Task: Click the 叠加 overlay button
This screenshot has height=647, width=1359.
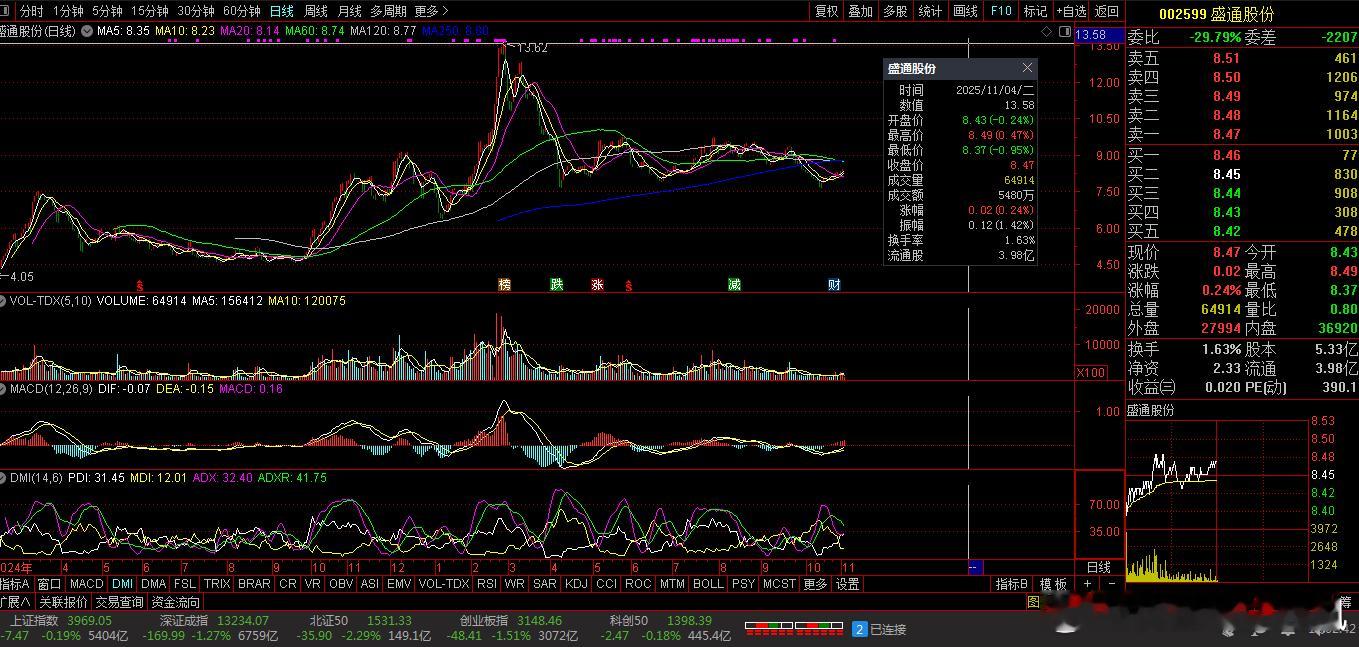Action: pyautogui.click(x=860, y=11)
